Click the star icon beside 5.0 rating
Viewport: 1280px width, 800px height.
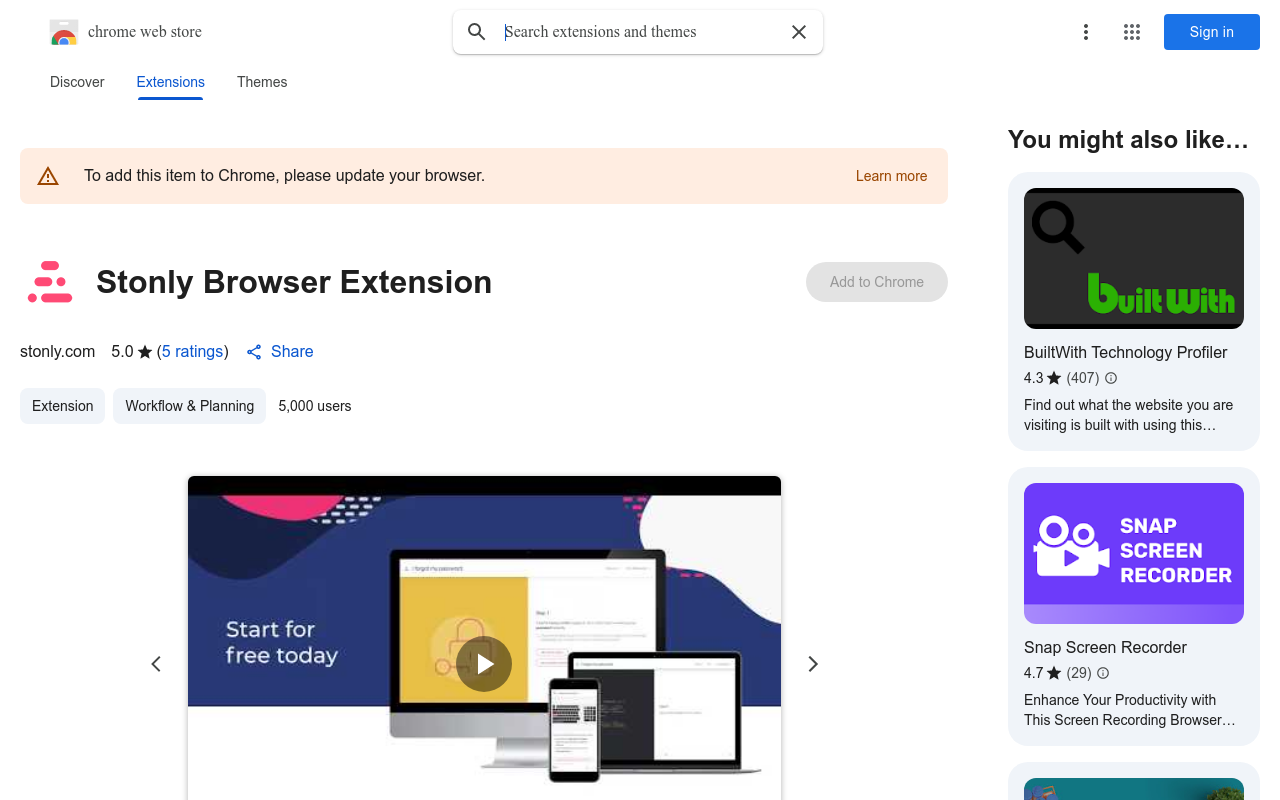tap(145, 352)
